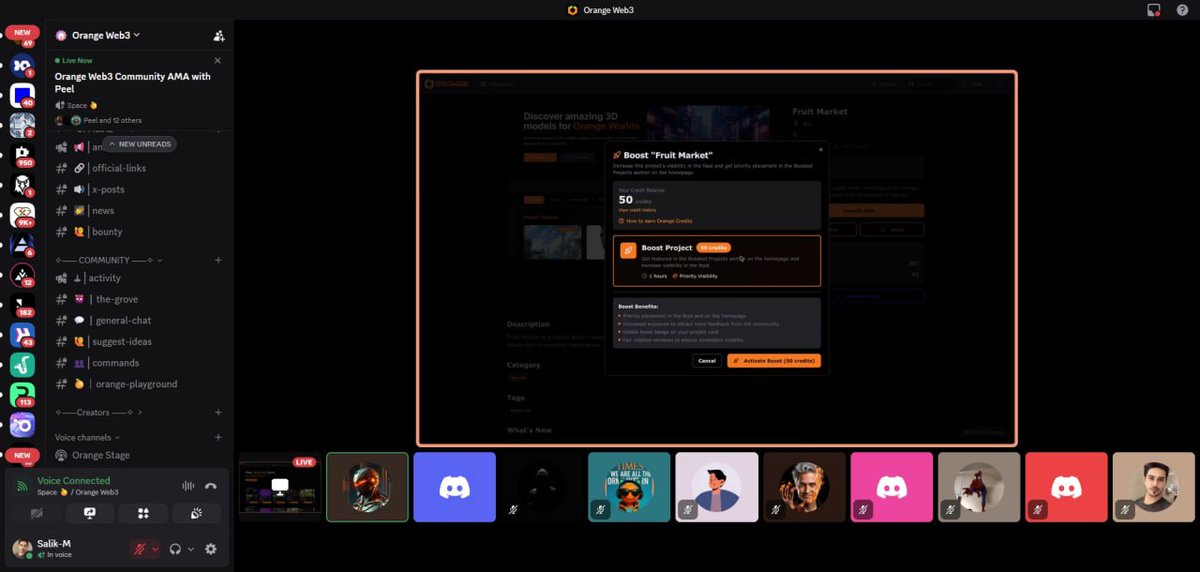Select the pink Discord logo participant tile

click(x=892, y=487)
